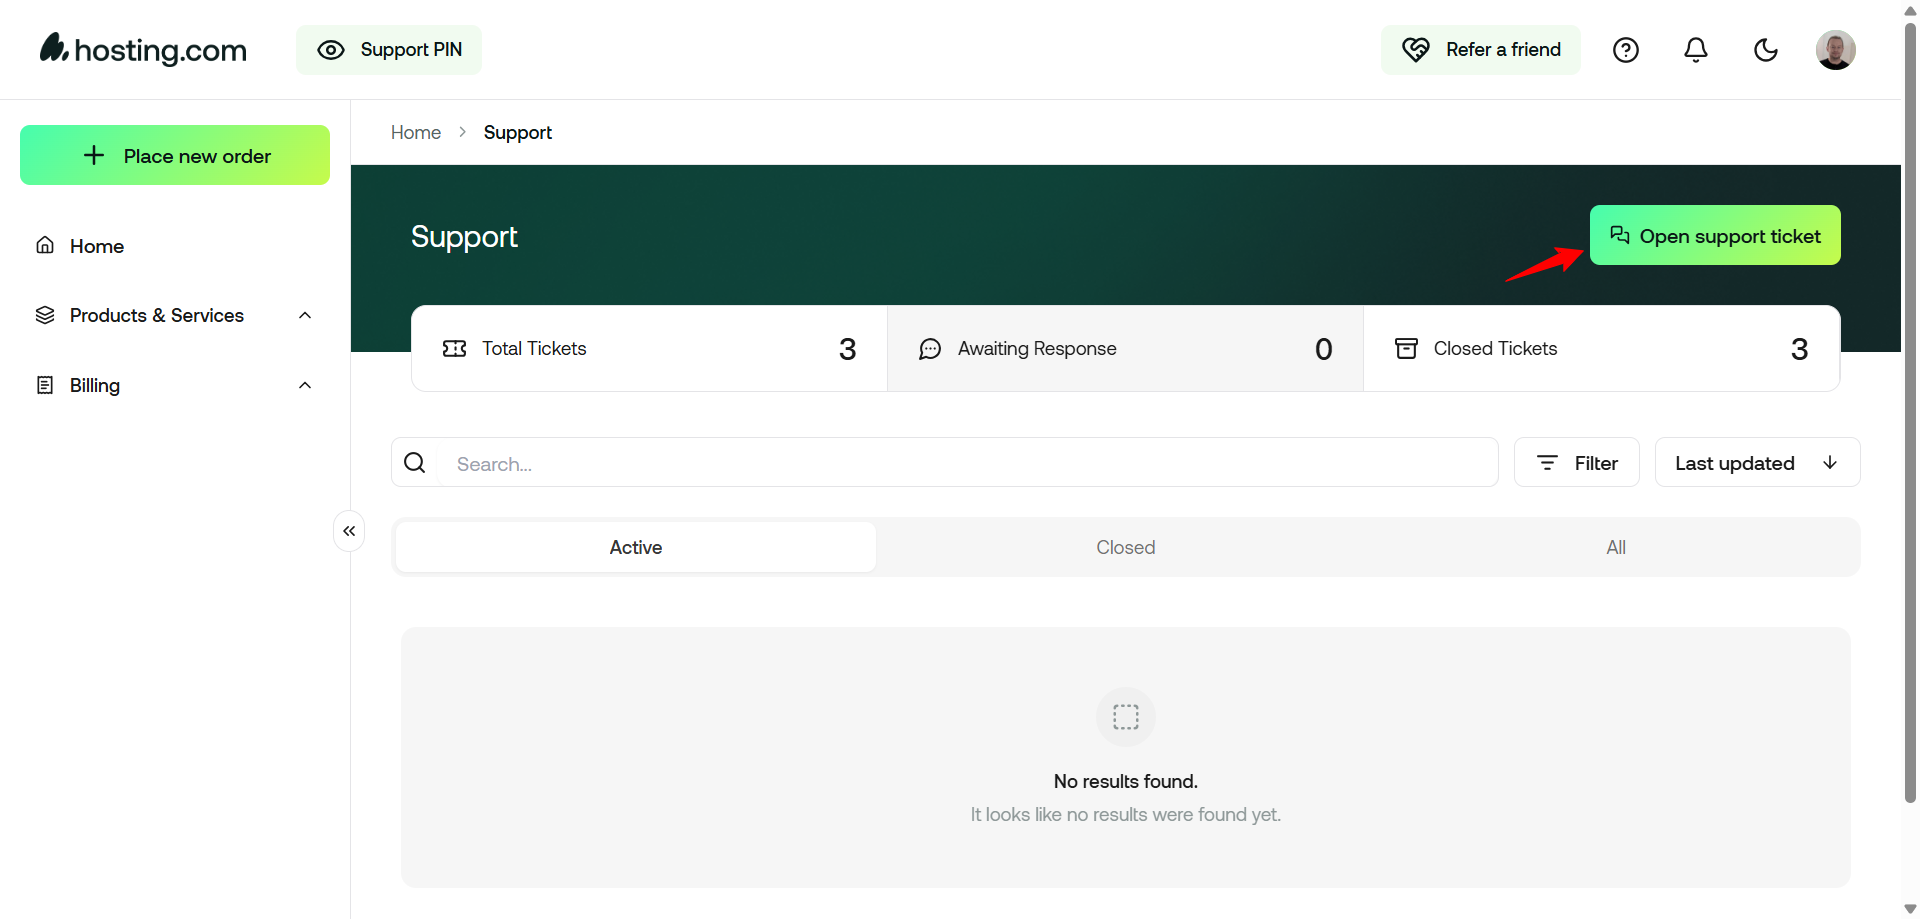Image resolution: width=1920 pixels, height=919 pixels.
Task: Click the breadcrumb chevron separator
Action: coord(462,132)
